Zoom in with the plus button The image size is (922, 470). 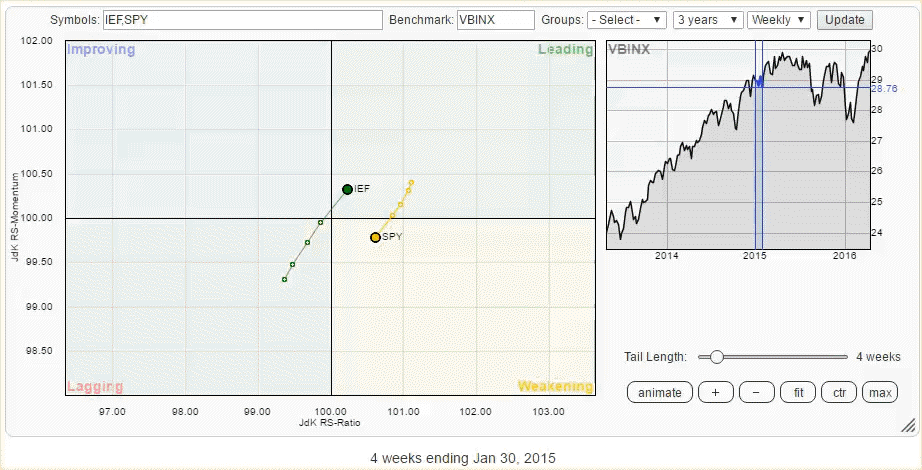click(715, 392)
